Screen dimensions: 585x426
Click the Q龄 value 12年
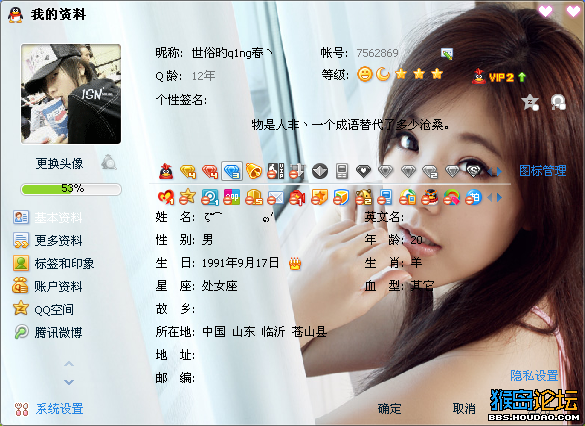tap(203, 76)
